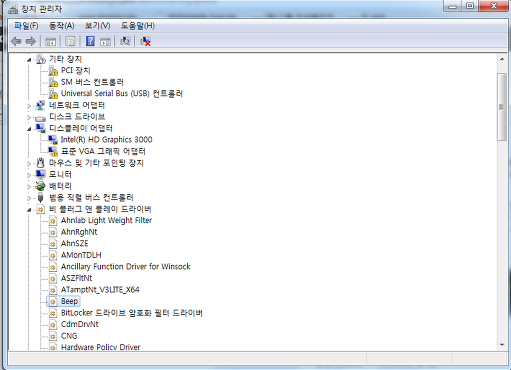511x370 pixels.
Task: Select Ancillary Function Driver for Winsock
Action: 126,267
